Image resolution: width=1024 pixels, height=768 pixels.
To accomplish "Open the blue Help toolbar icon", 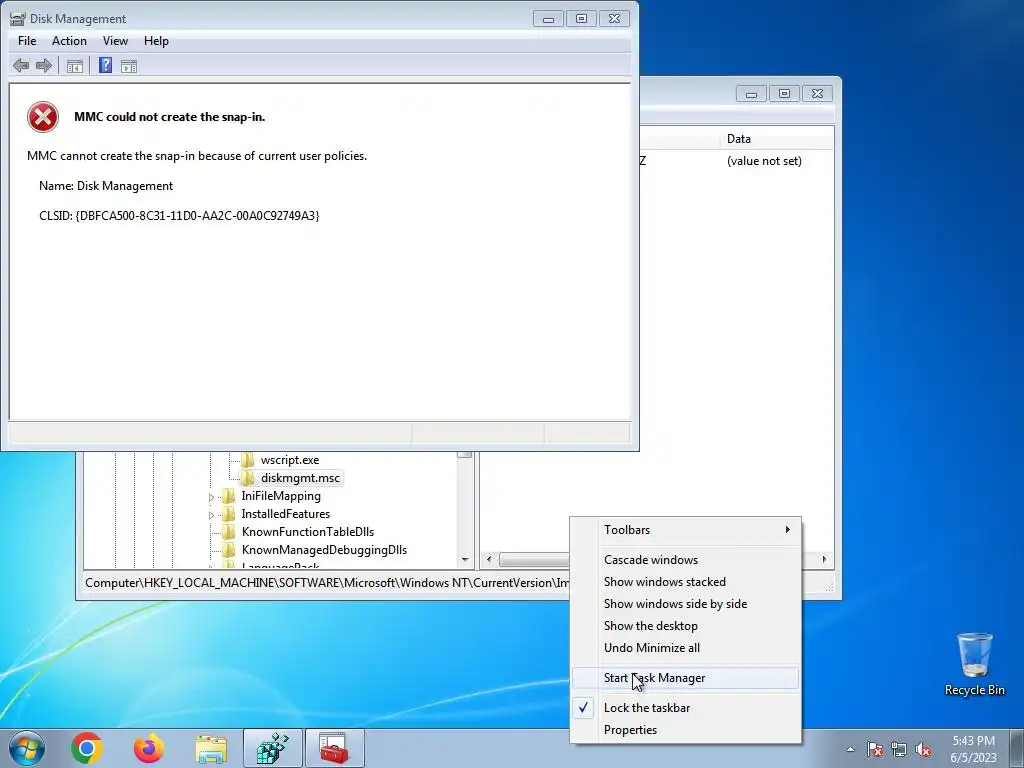I will [105, 65].
